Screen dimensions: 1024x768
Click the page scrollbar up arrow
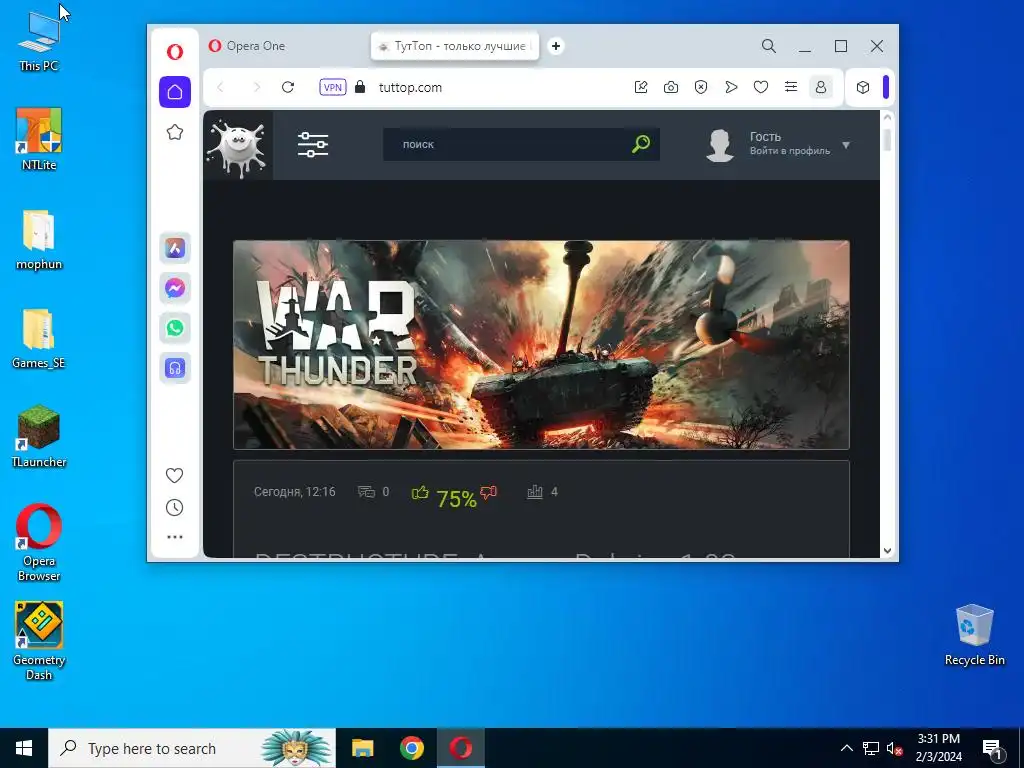tap(887, 118)
